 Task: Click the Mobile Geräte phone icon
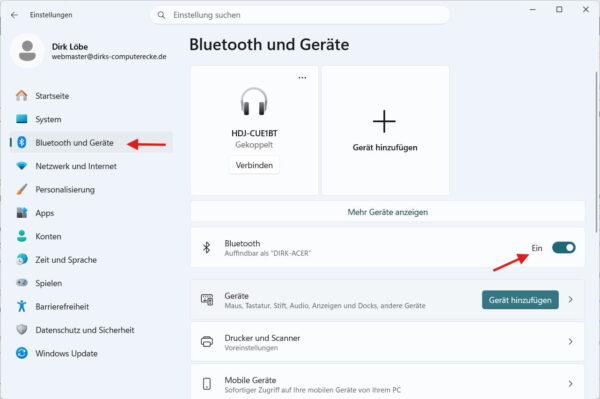click(207, 384)
